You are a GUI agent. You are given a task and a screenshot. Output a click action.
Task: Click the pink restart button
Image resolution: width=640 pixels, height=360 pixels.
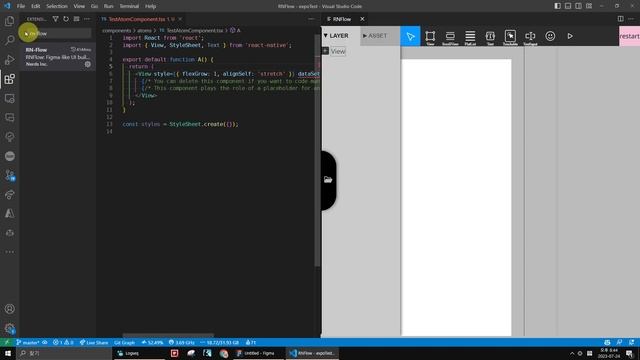[629, 36]
